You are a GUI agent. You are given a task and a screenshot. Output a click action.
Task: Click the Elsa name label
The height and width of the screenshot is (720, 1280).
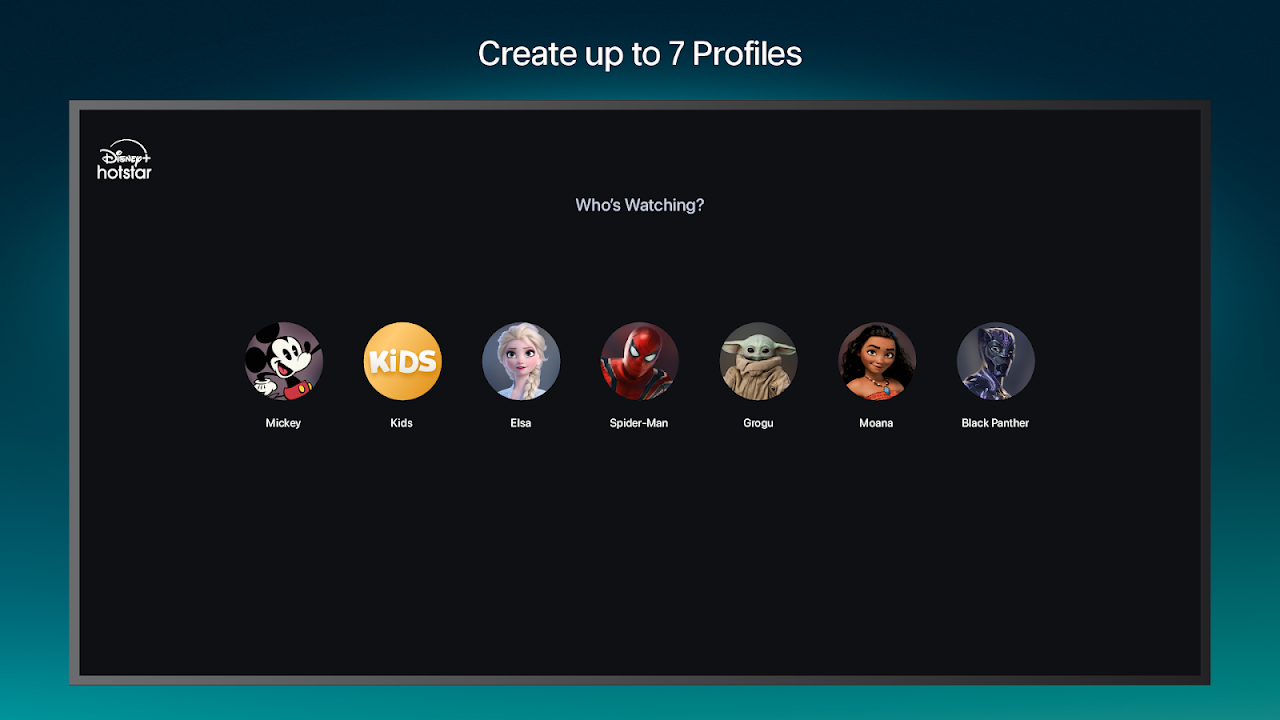[x=521, y=423]
